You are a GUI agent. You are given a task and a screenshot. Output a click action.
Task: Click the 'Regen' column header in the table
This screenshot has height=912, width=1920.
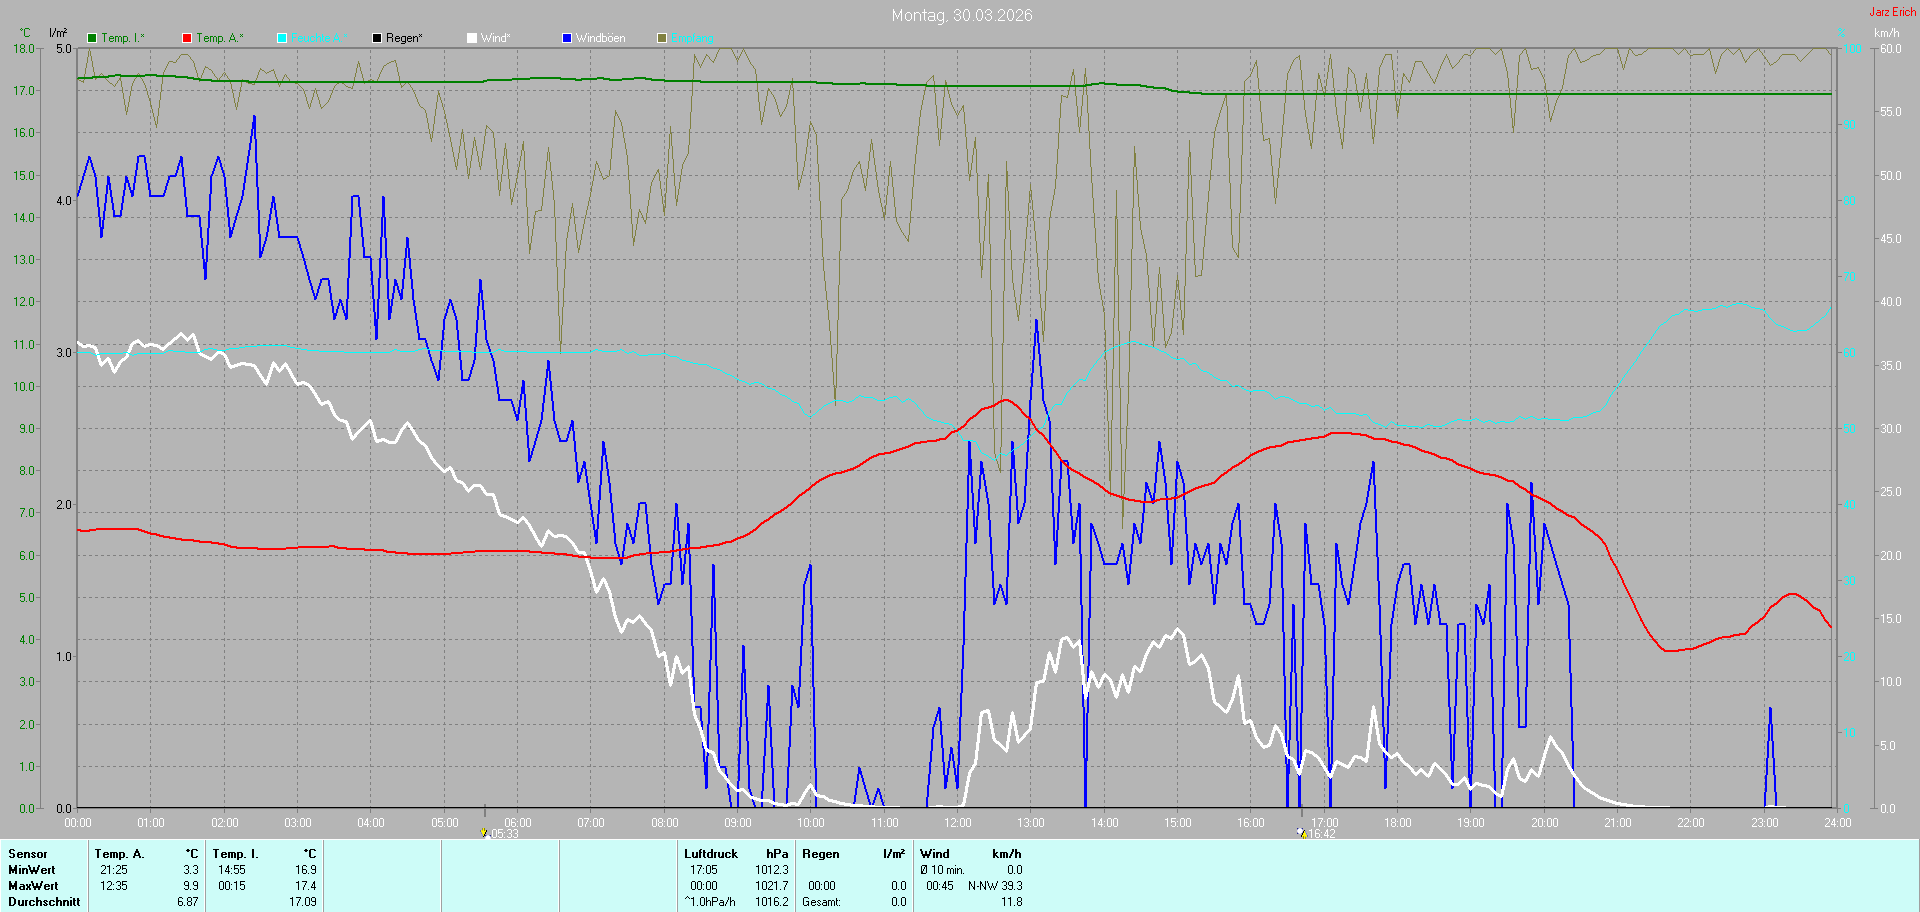tap(821, 854)
